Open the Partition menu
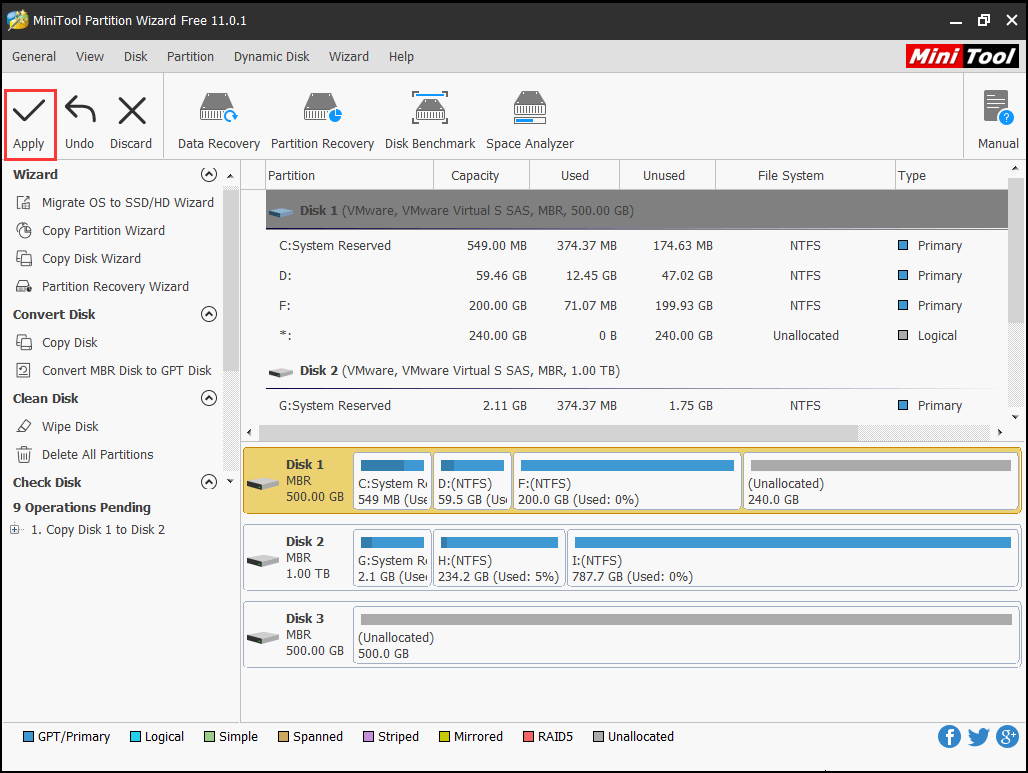 pyautogui.click(x=190, y=57)
